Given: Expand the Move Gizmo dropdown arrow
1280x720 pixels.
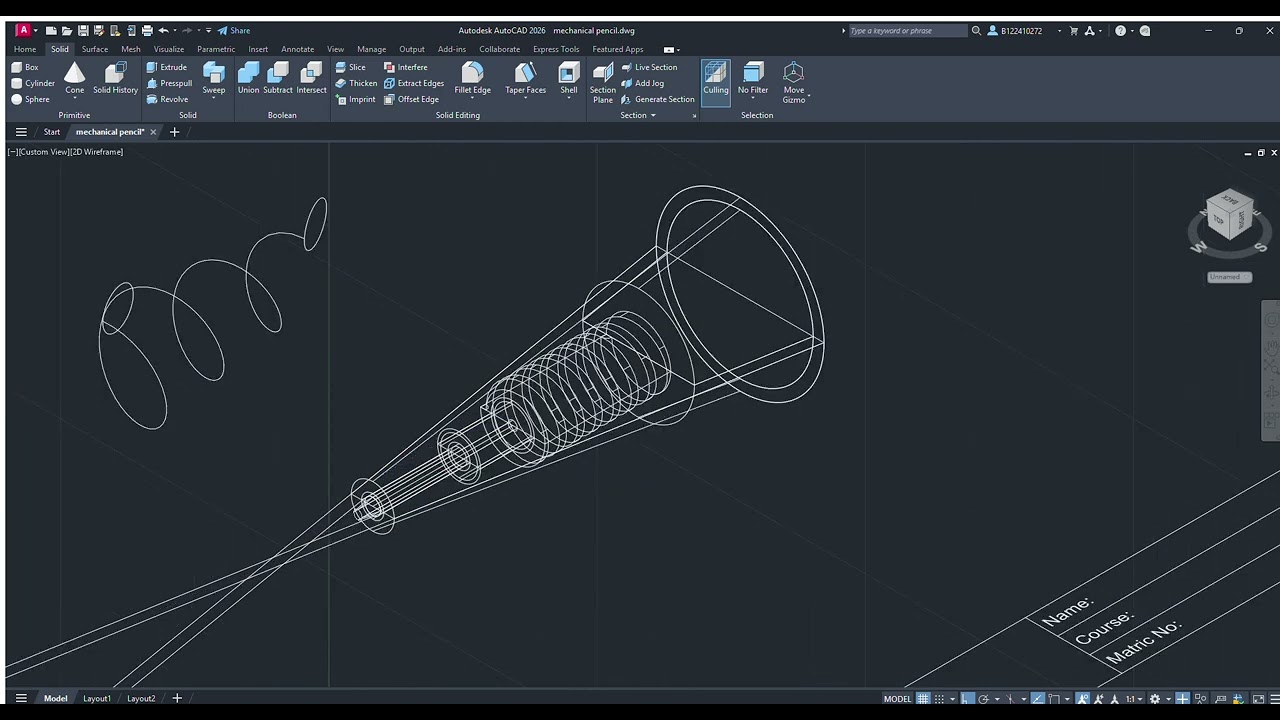Looking at the screenshot, I should point(808,97).
